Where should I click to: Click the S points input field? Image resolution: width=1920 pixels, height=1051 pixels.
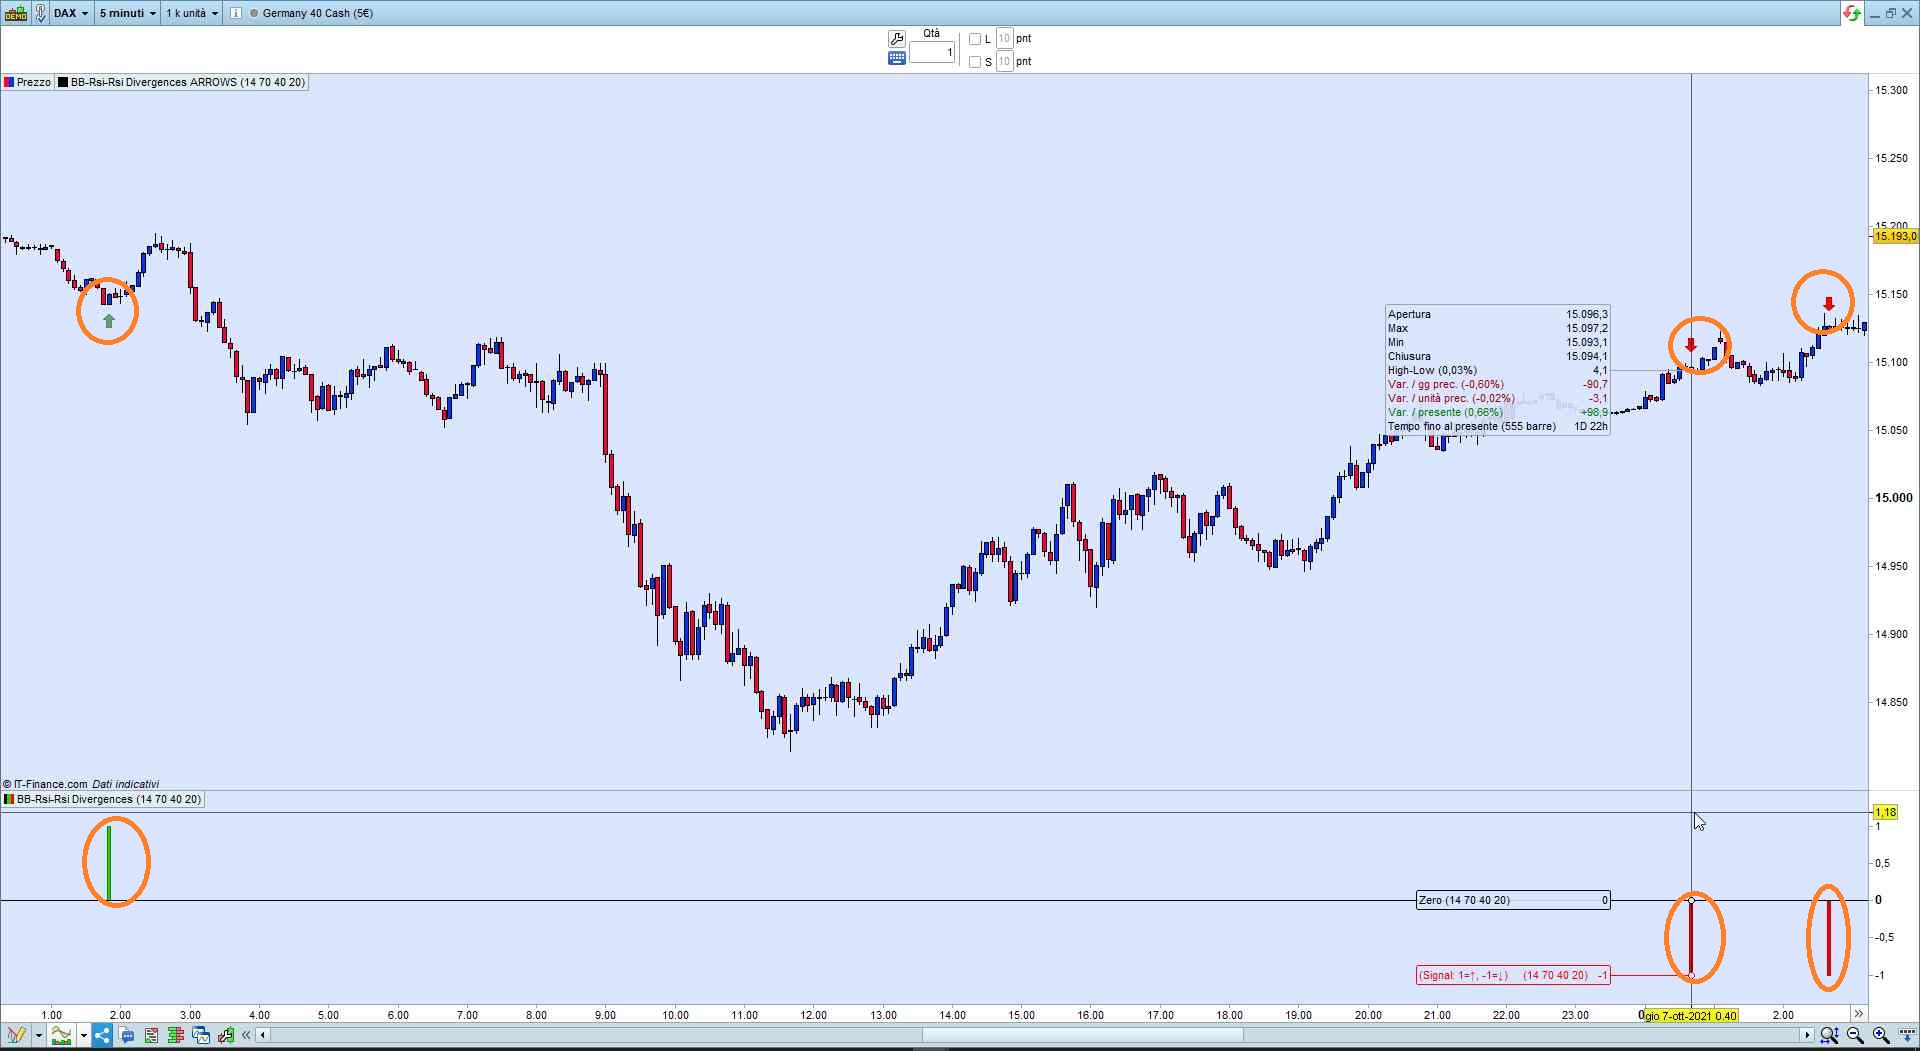click(x=1004, y=62)
